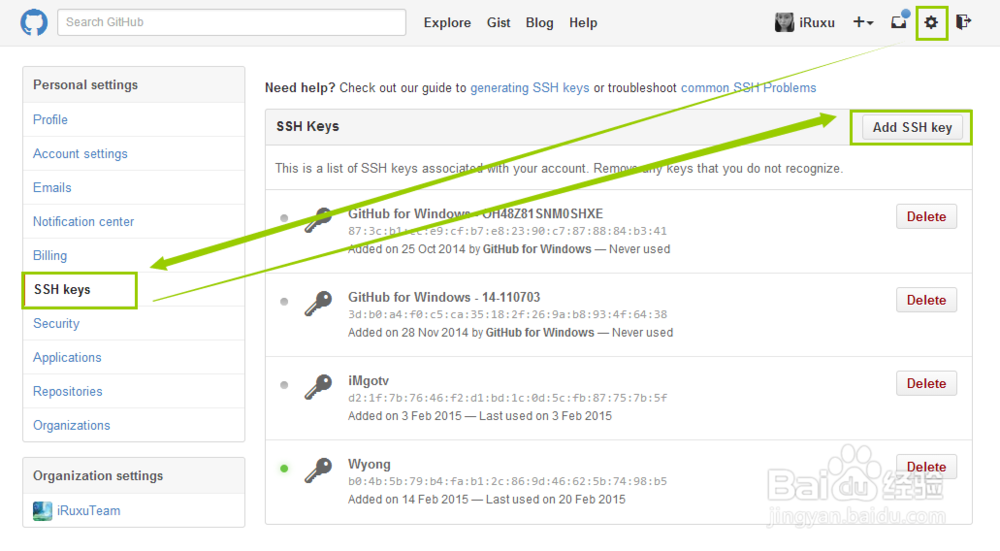Screen dimensions: 1000x551
Task: Focus the Search GitHub field
Action: tap(232, 22)
